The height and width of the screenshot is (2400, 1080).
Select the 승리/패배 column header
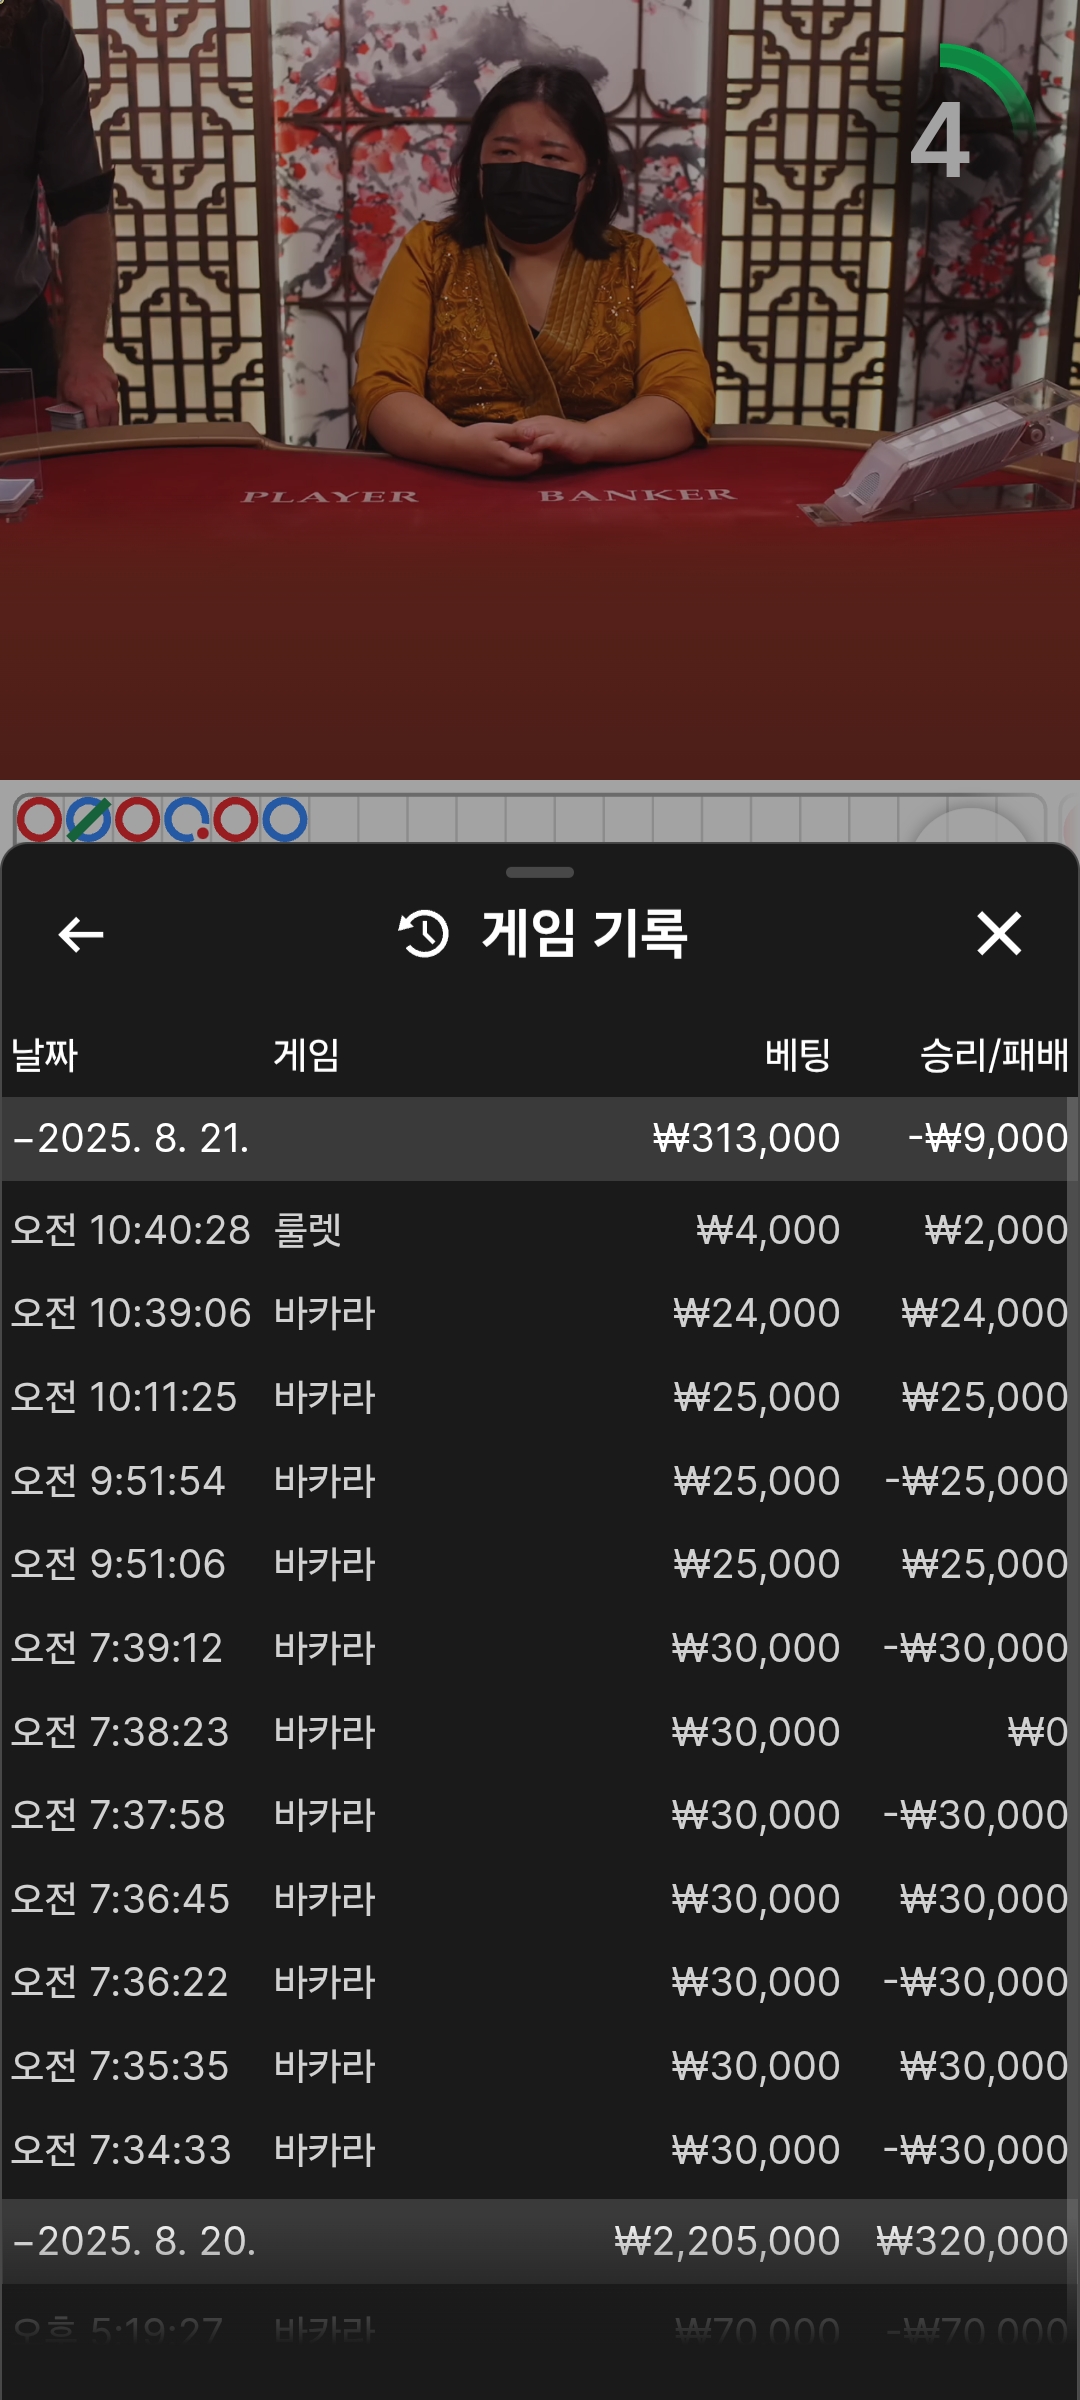[x=994, y=1055]
